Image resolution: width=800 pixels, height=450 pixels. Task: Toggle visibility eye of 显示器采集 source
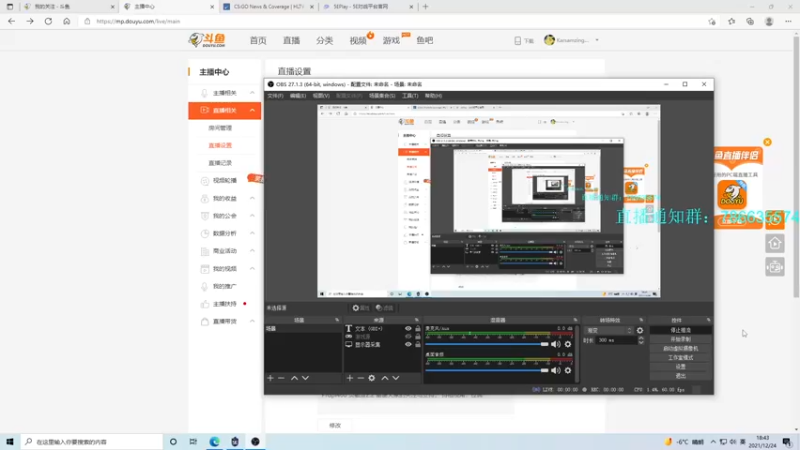tap(408, 344)
